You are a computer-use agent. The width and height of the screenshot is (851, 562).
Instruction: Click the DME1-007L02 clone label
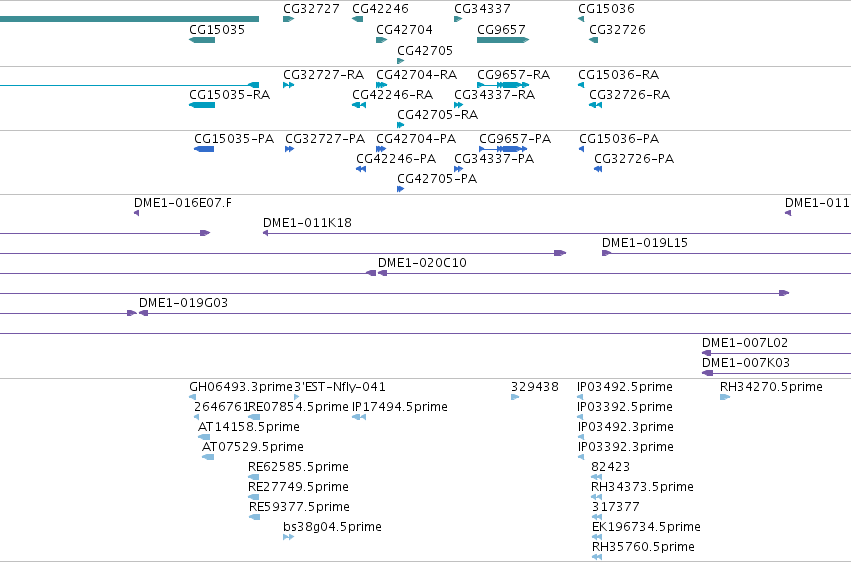[745, 343]
